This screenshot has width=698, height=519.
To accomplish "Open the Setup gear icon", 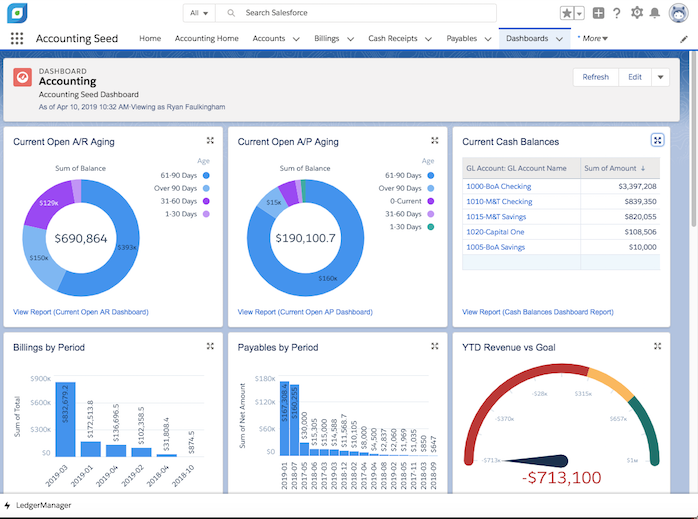I will tap(637, 13).
